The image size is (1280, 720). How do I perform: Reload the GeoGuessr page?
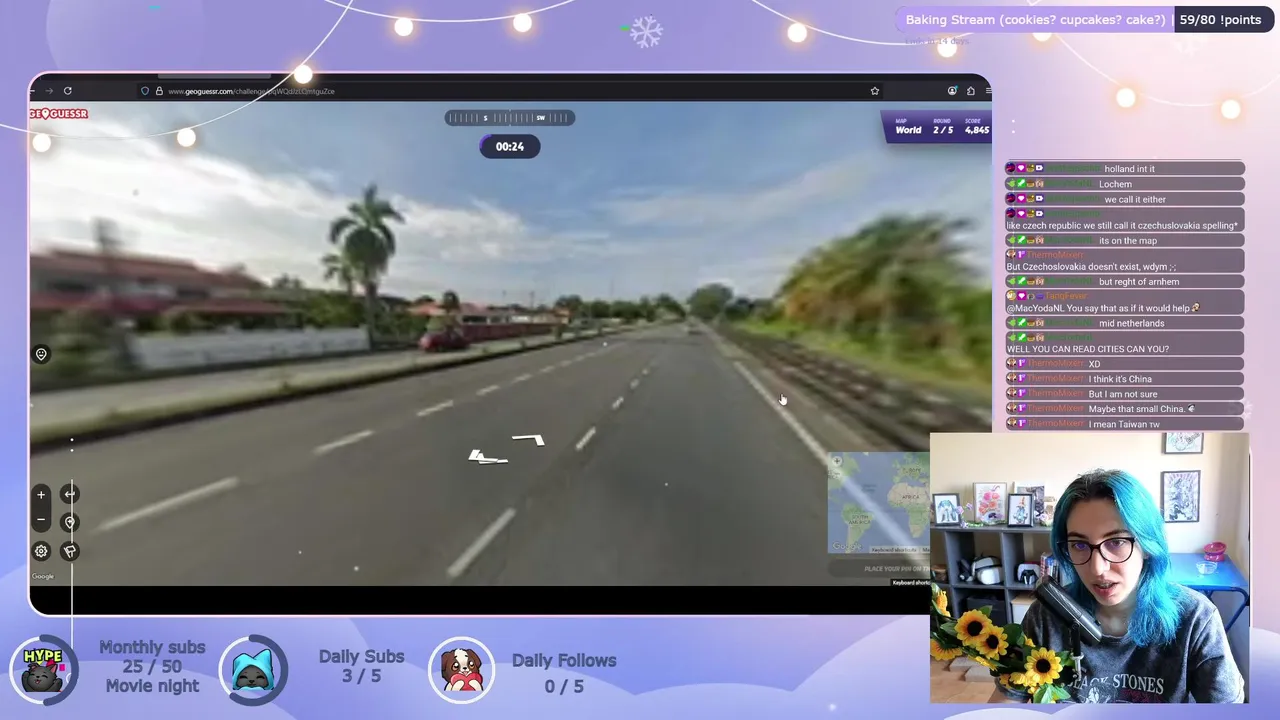pyautogui.click(x=68, y=91)
